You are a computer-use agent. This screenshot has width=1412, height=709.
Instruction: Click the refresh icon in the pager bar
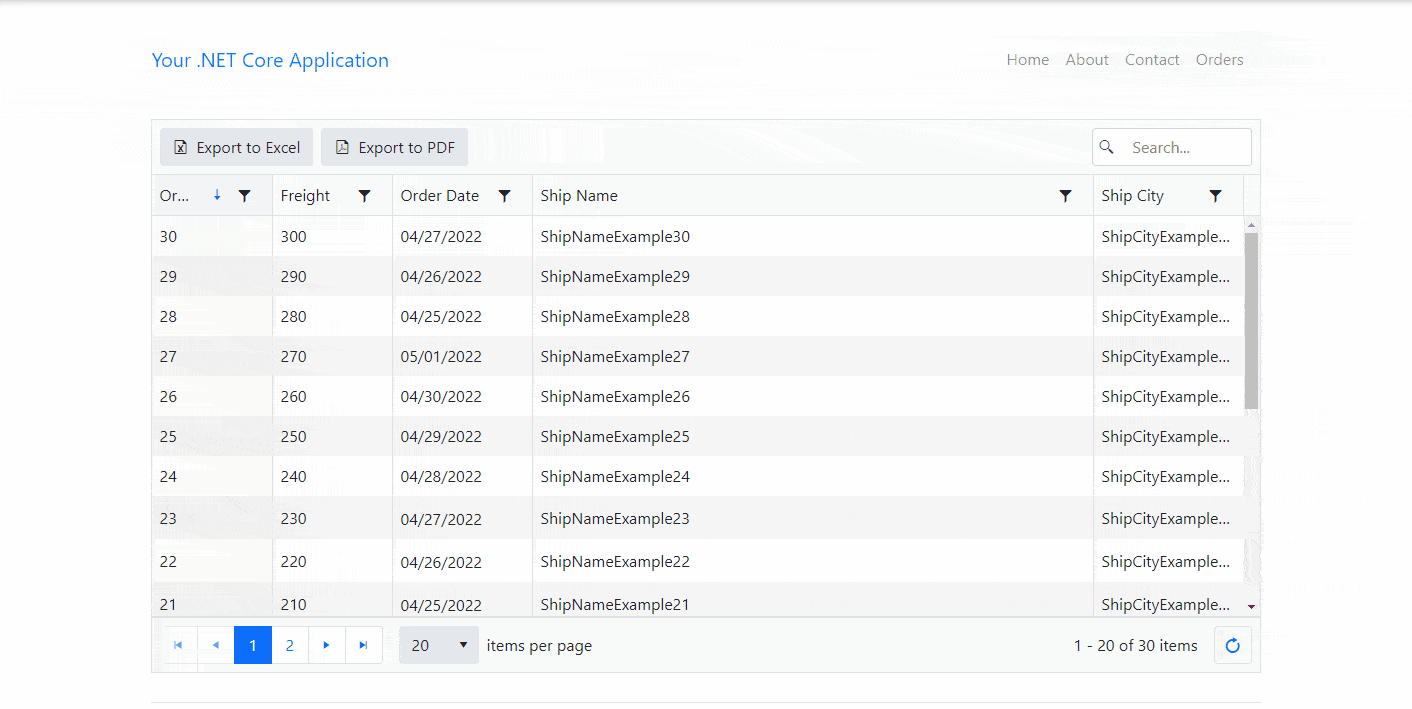tap(1232, 645)
